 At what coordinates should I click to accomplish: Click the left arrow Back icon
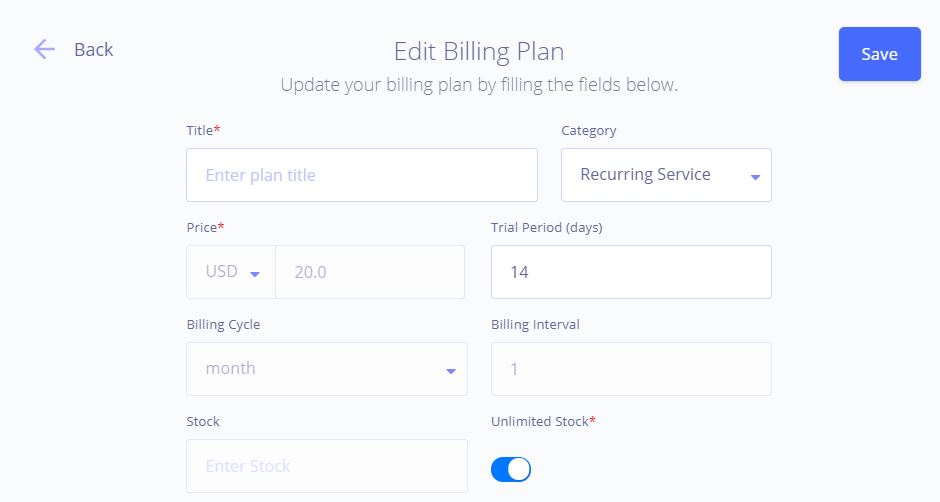pyautogui.click(x=44, y=49)
